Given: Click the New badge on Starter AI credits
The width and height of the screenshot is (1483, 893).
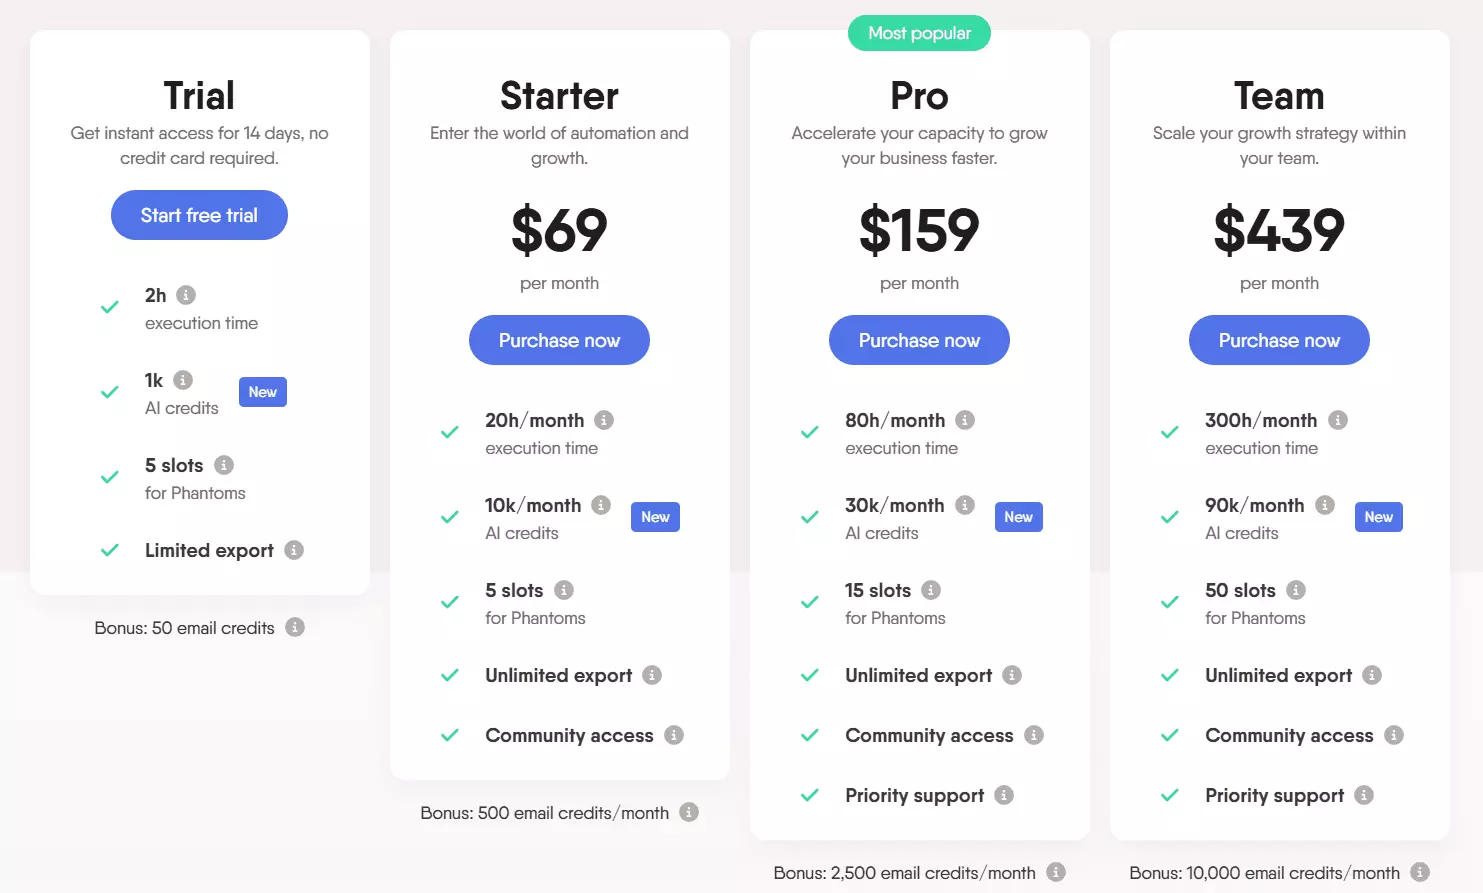Looking at the screenshot, I should tap(655, 517).
